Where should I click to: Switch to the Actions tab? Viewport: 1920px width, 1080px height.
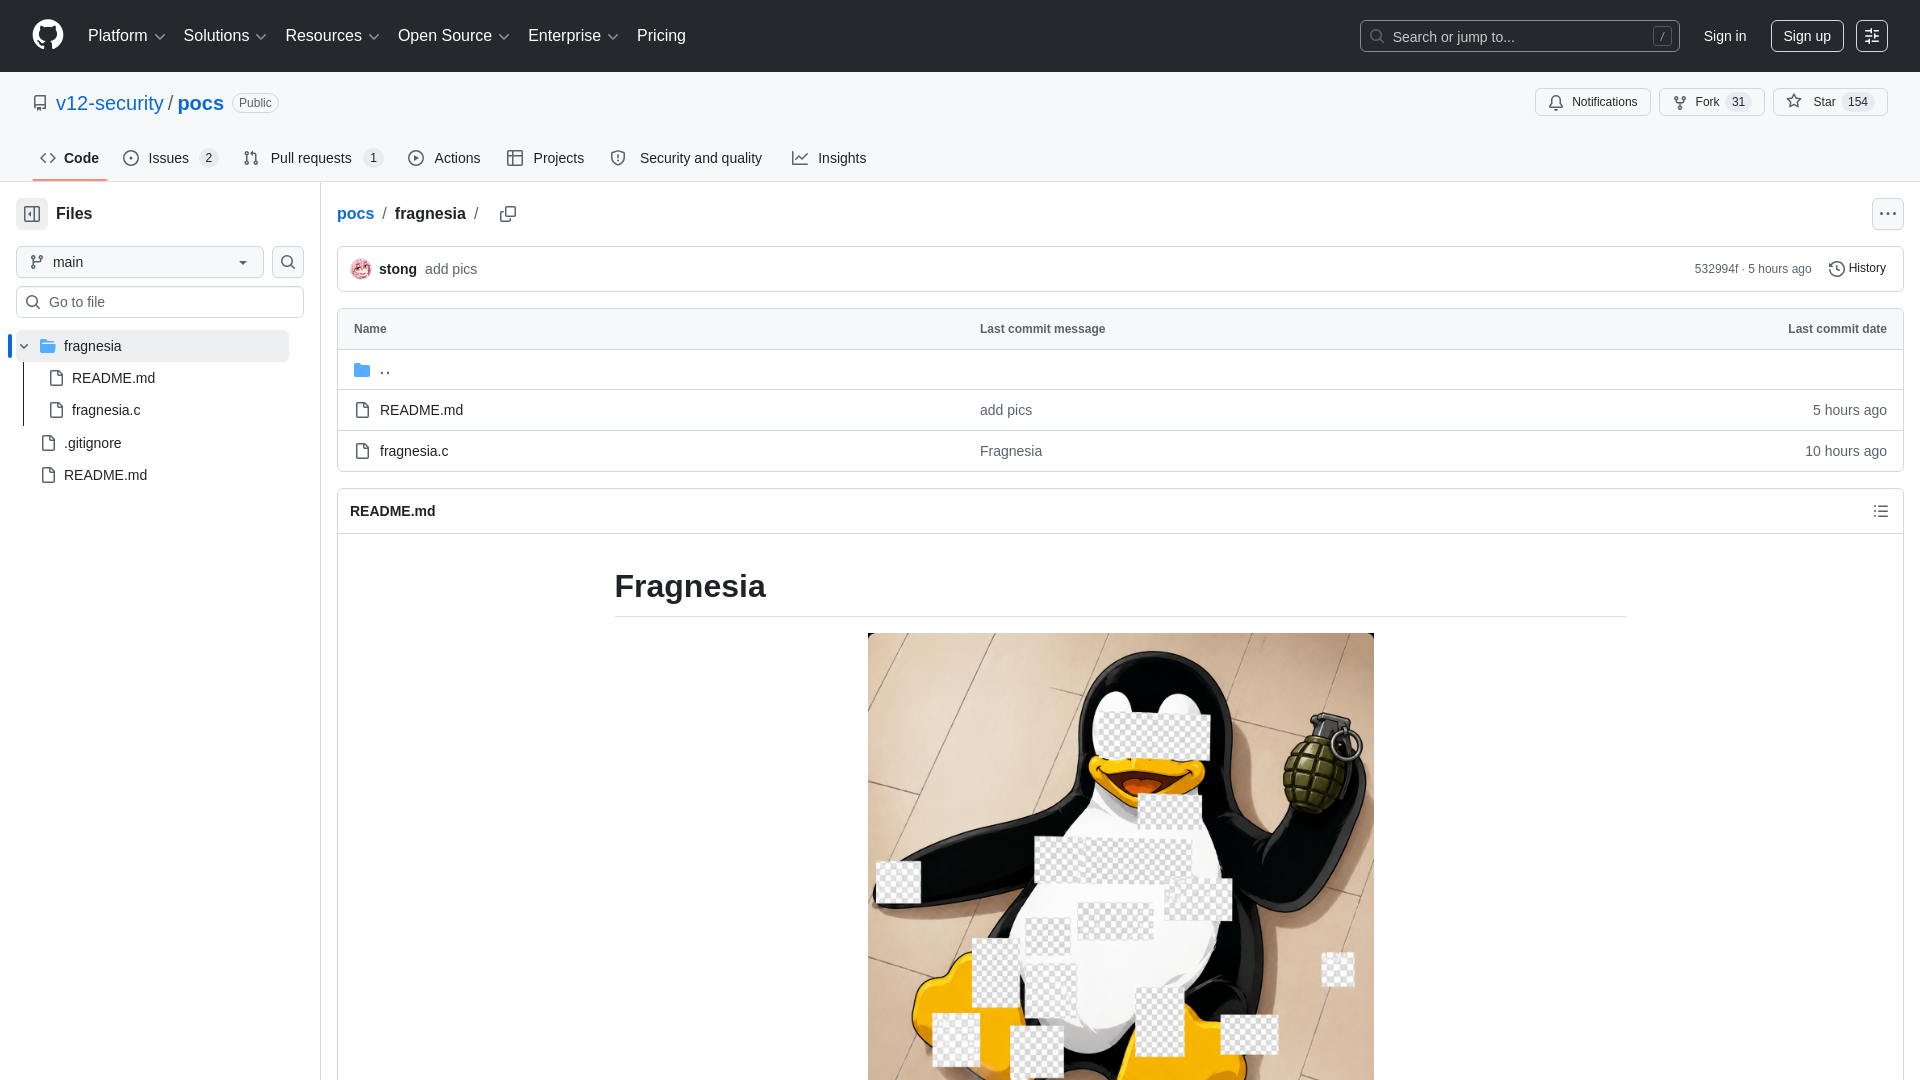tap(444, 158)
